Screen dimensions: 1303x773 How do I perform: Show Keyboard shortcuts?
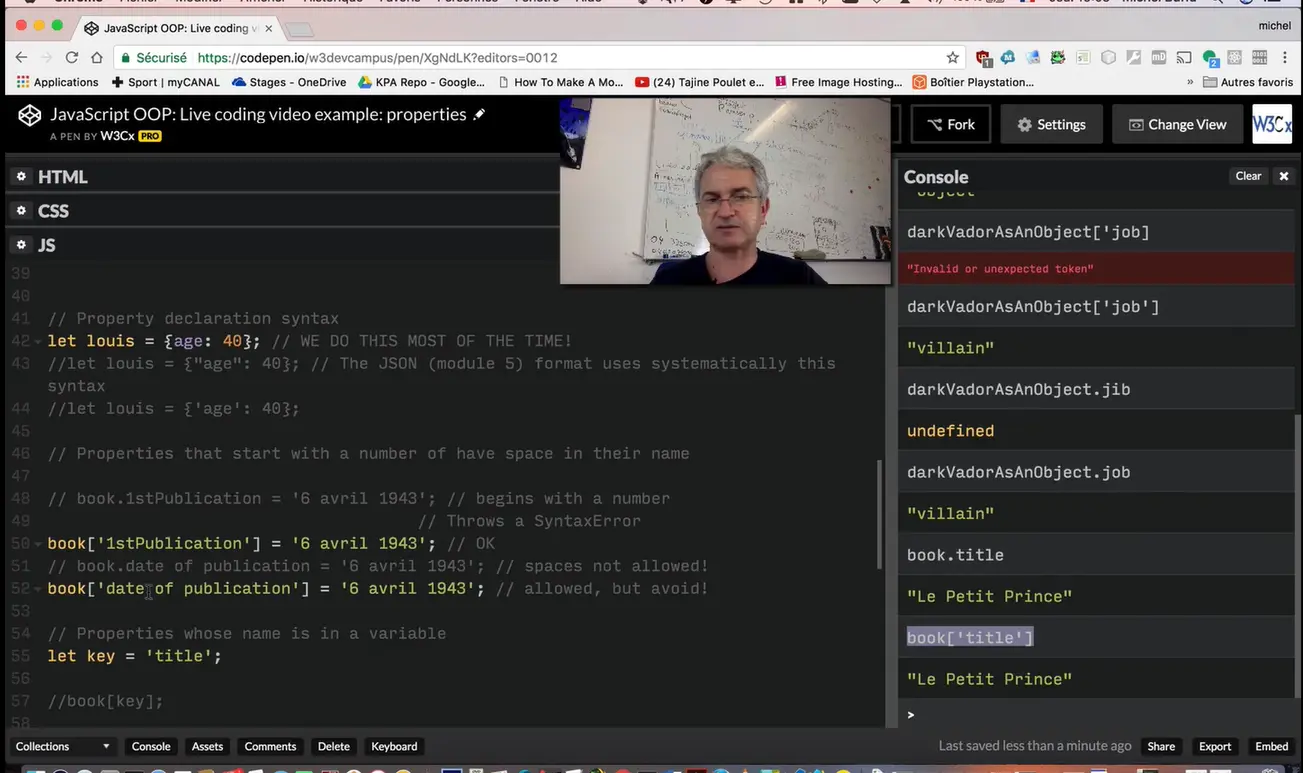click(394, 746)
